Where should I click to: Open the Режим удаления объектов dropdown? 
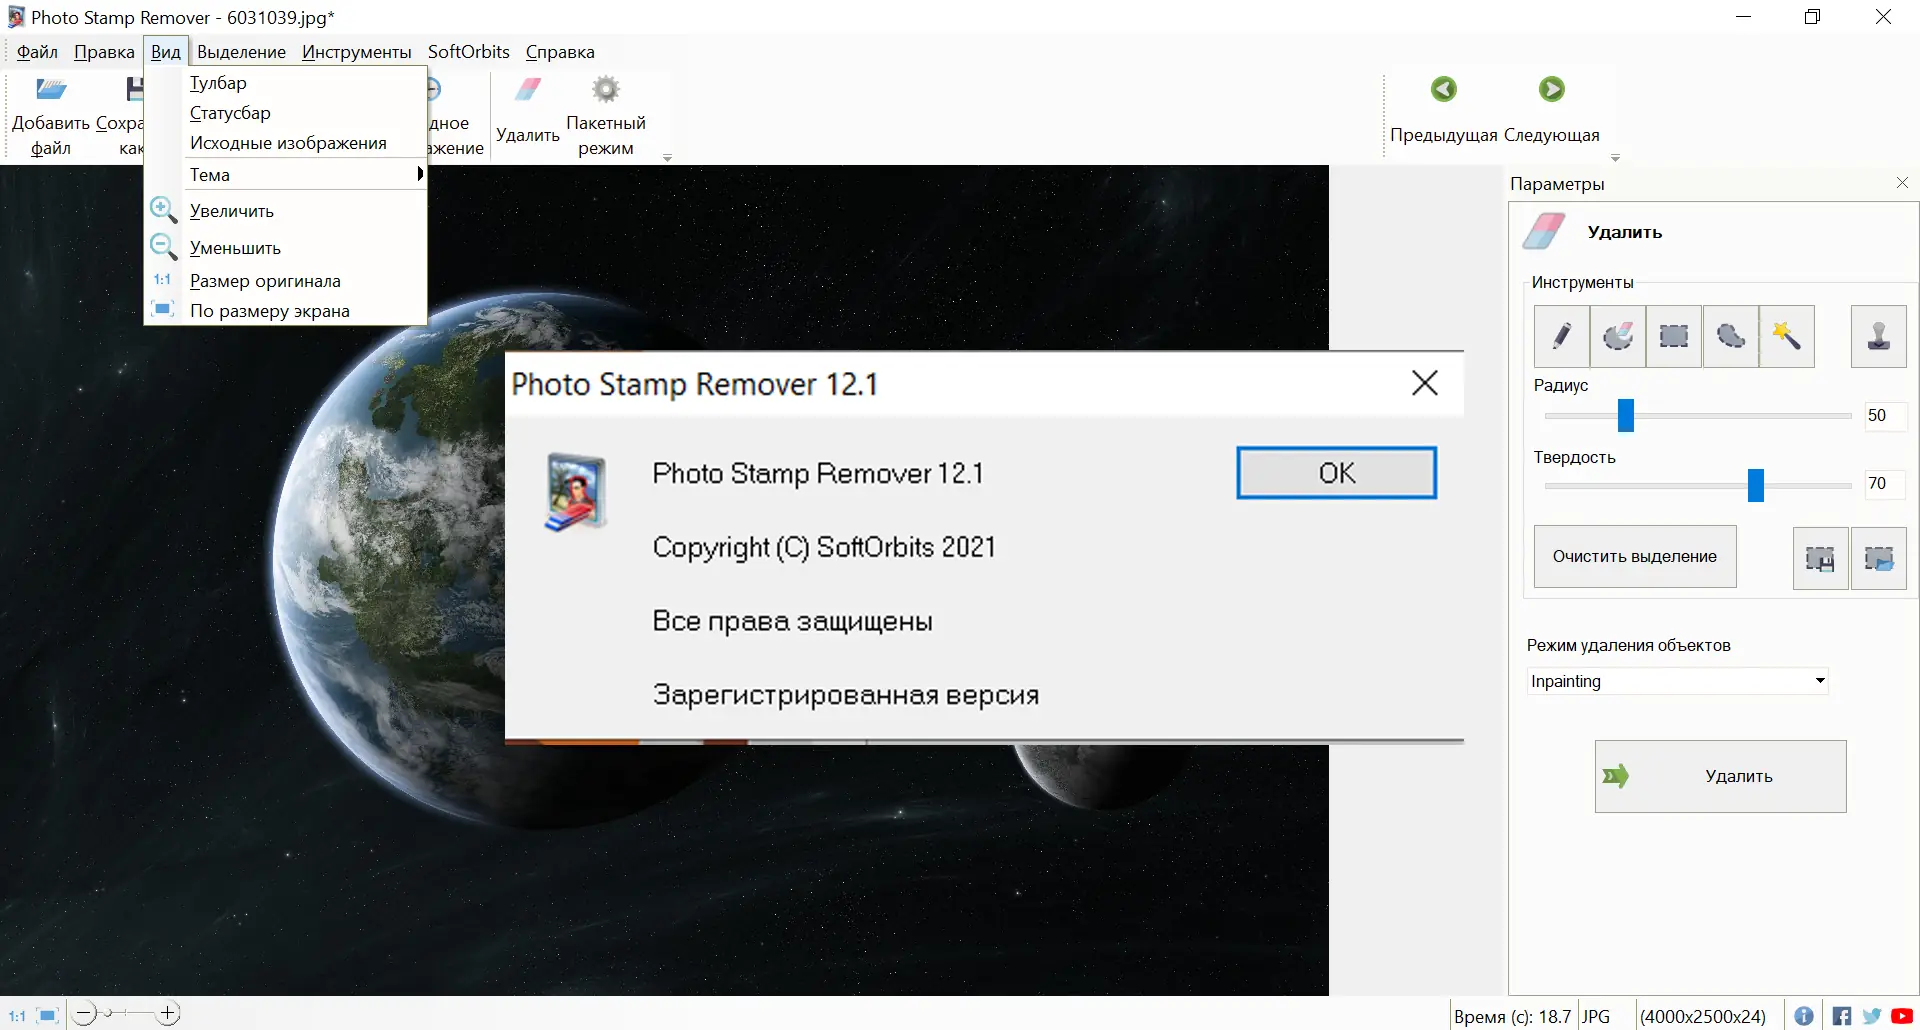tap(1677, 681)
